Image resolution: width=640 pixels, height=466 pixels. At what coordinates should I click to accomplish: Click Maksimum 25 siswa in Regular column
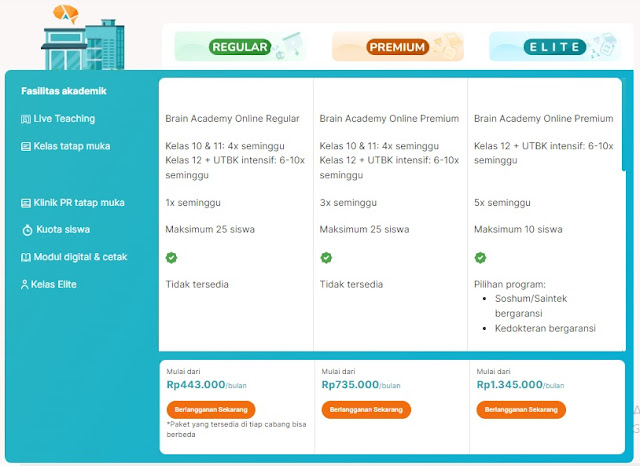tap(210, 229)
